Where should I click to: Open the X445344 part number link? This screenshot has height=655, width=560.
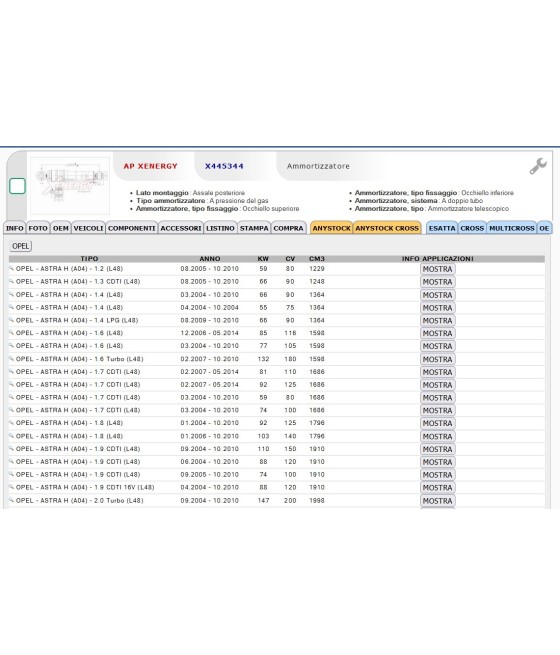point(224,166)
